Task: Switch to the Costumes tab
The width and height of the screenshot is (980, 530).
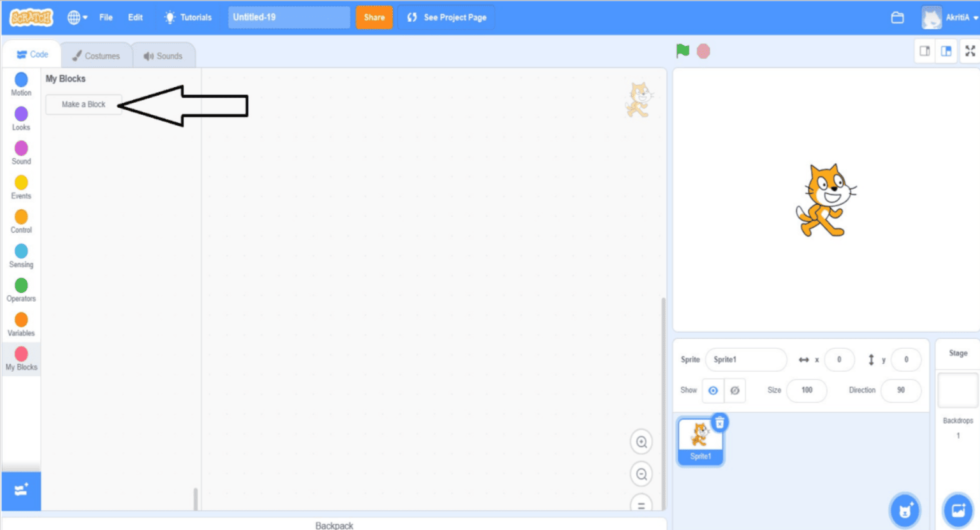Action: pos(96,56)
